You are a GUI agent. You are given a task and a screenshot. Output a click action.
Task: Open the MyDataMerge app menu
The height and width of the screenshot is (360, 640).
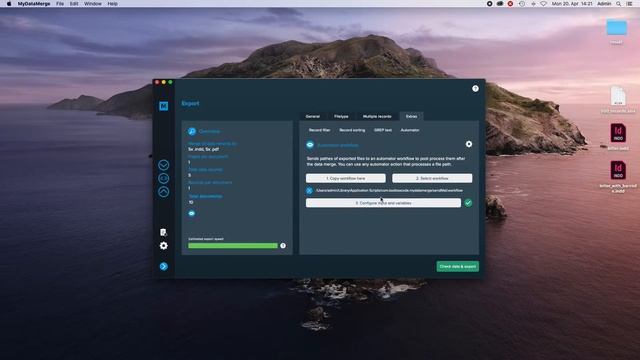[34, 4]
